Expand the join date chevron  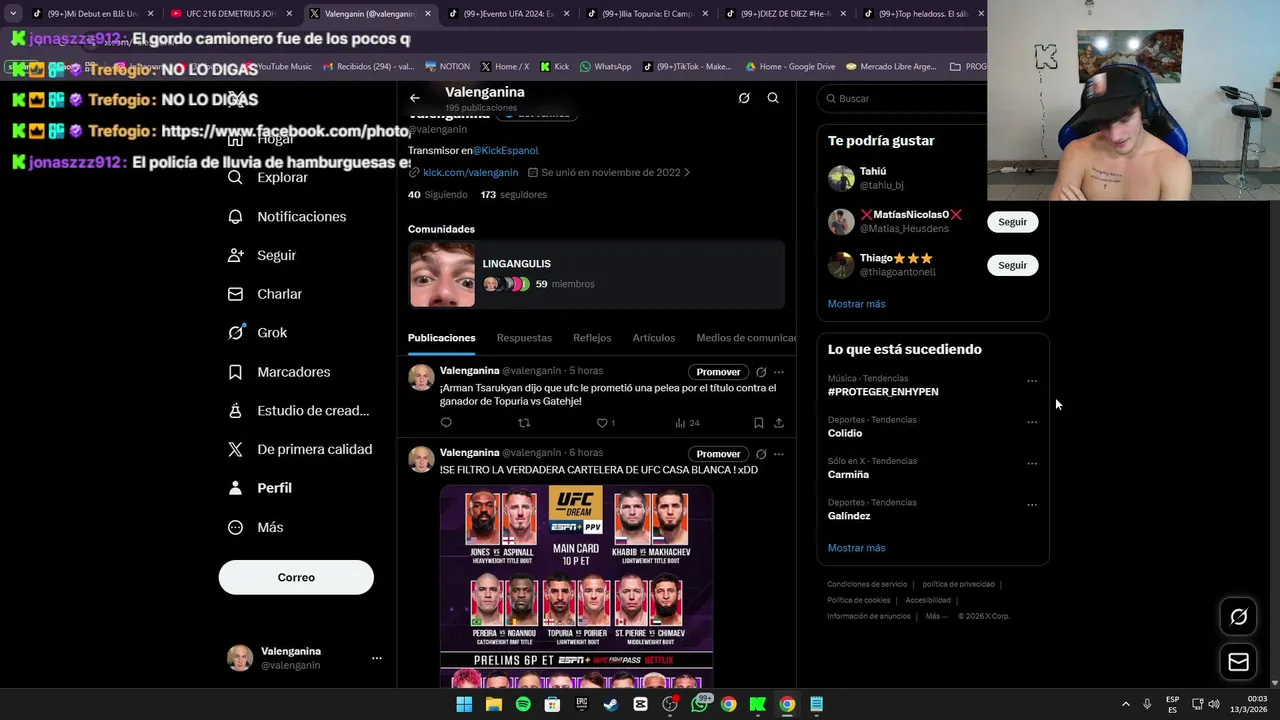click(687, 172)
